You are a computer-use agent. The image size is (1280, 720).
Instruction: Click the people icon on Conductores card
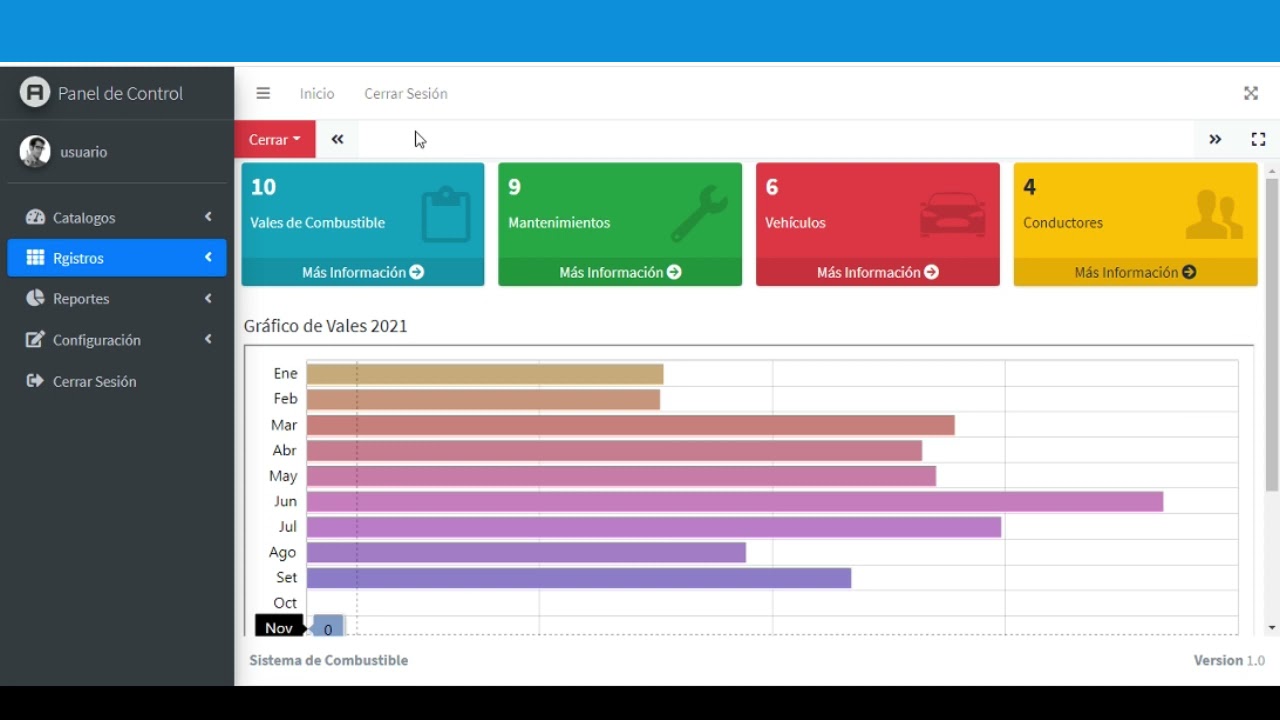(x=1214, y=215)
